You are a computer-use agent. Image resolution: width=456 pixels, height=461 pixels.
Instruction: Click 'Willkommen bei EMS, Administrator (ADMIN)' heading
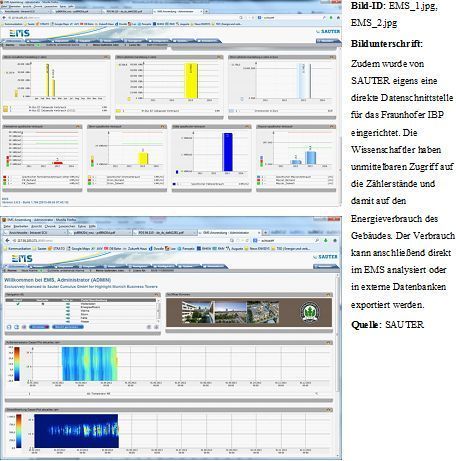coord(57,280)
